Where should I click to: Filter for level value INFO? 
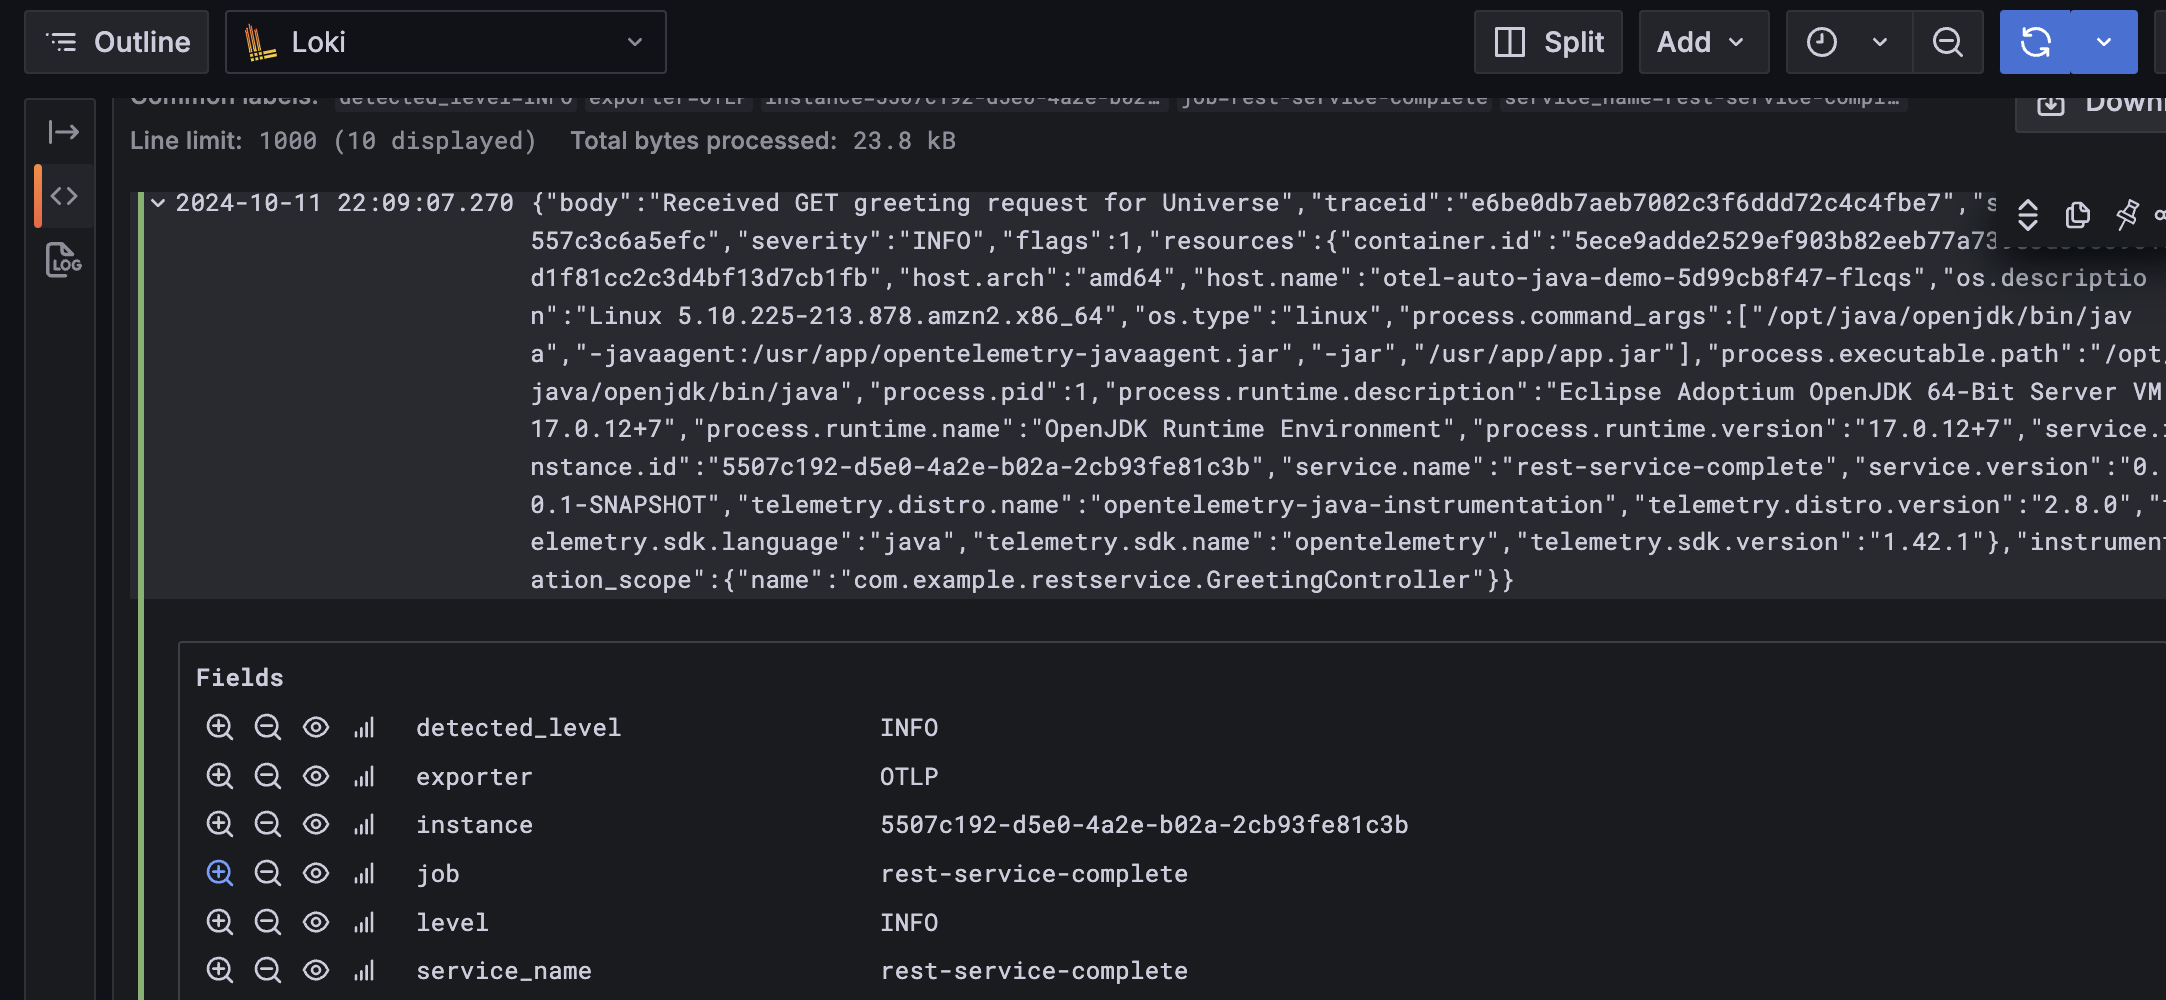[x=220, y=922]
